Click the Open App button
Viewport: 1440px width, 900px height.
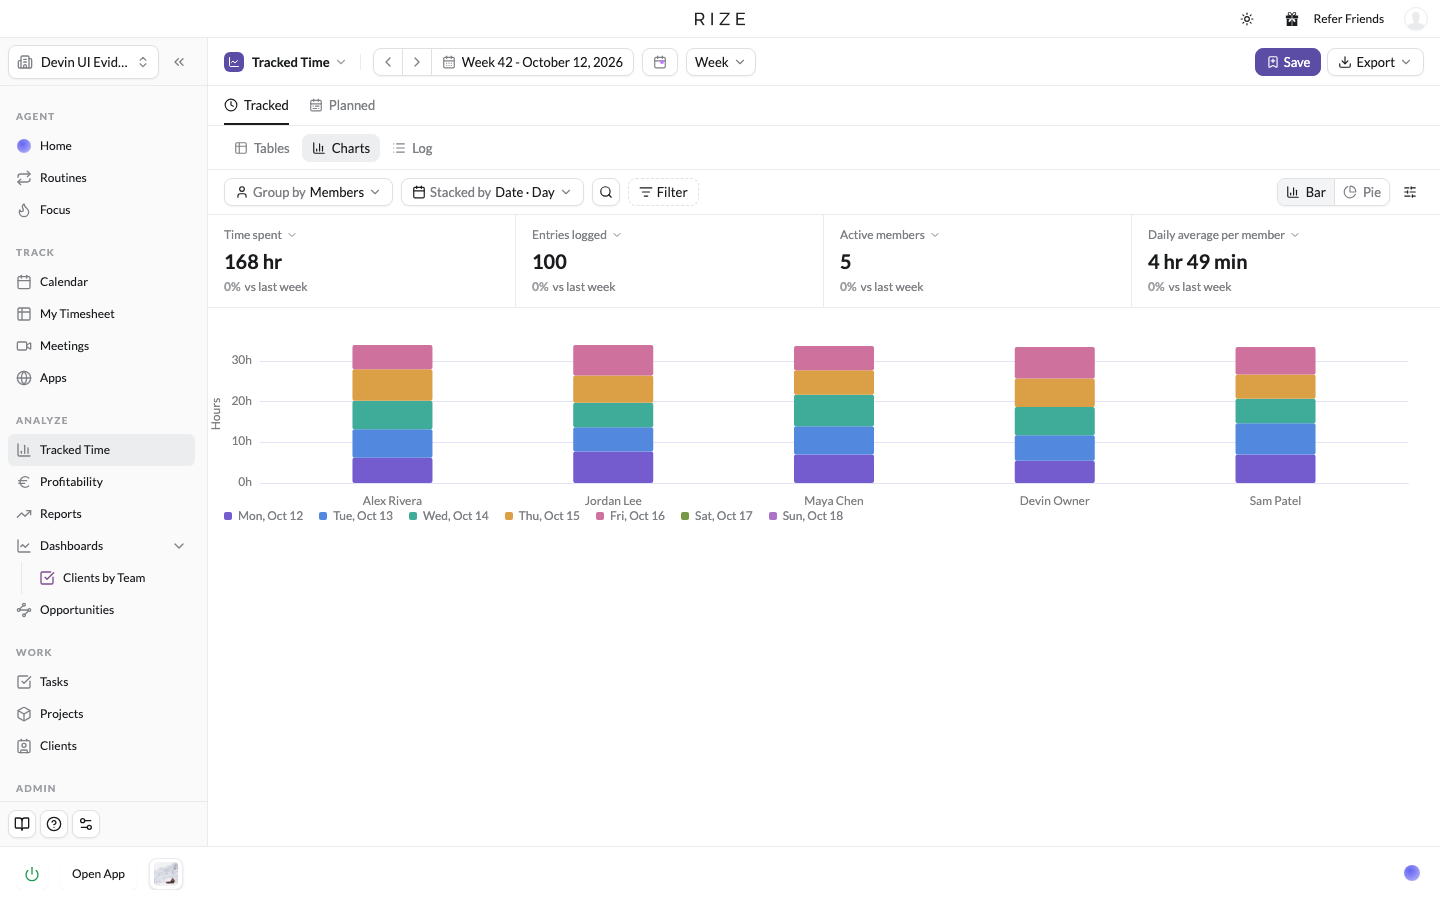point(98,874)
